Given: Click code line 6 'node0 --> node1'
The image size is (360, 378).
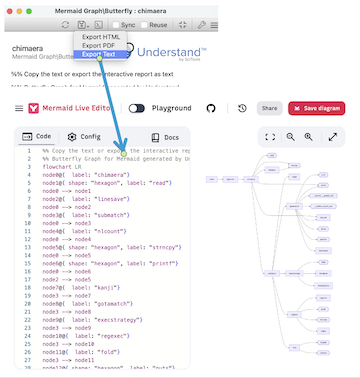Looking at the screenshot, I should pos(67,191).
